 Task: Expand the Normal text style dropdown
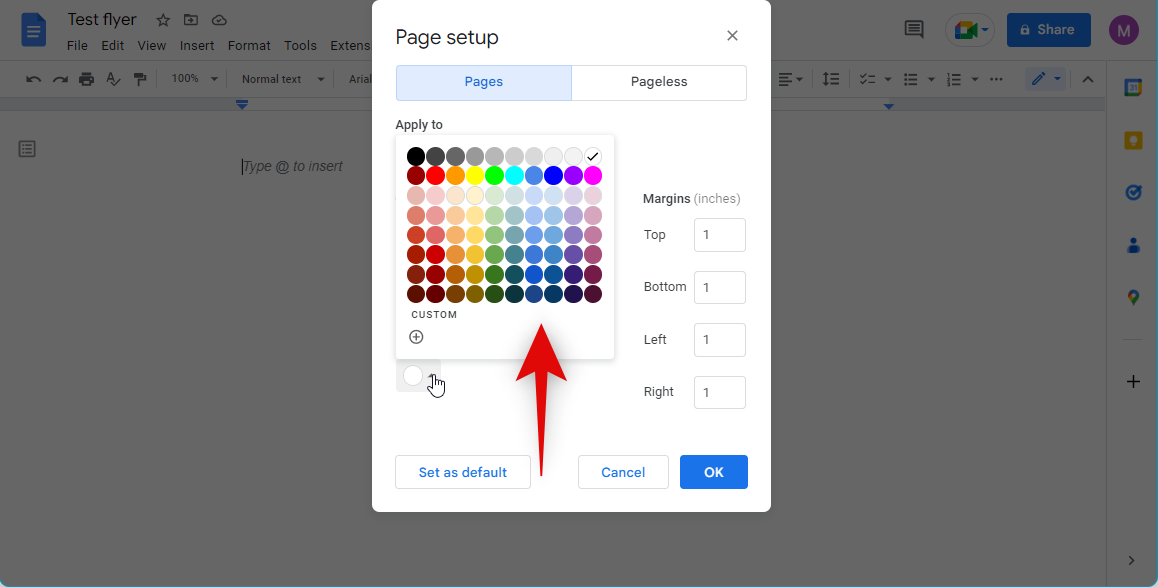point(283,79)
